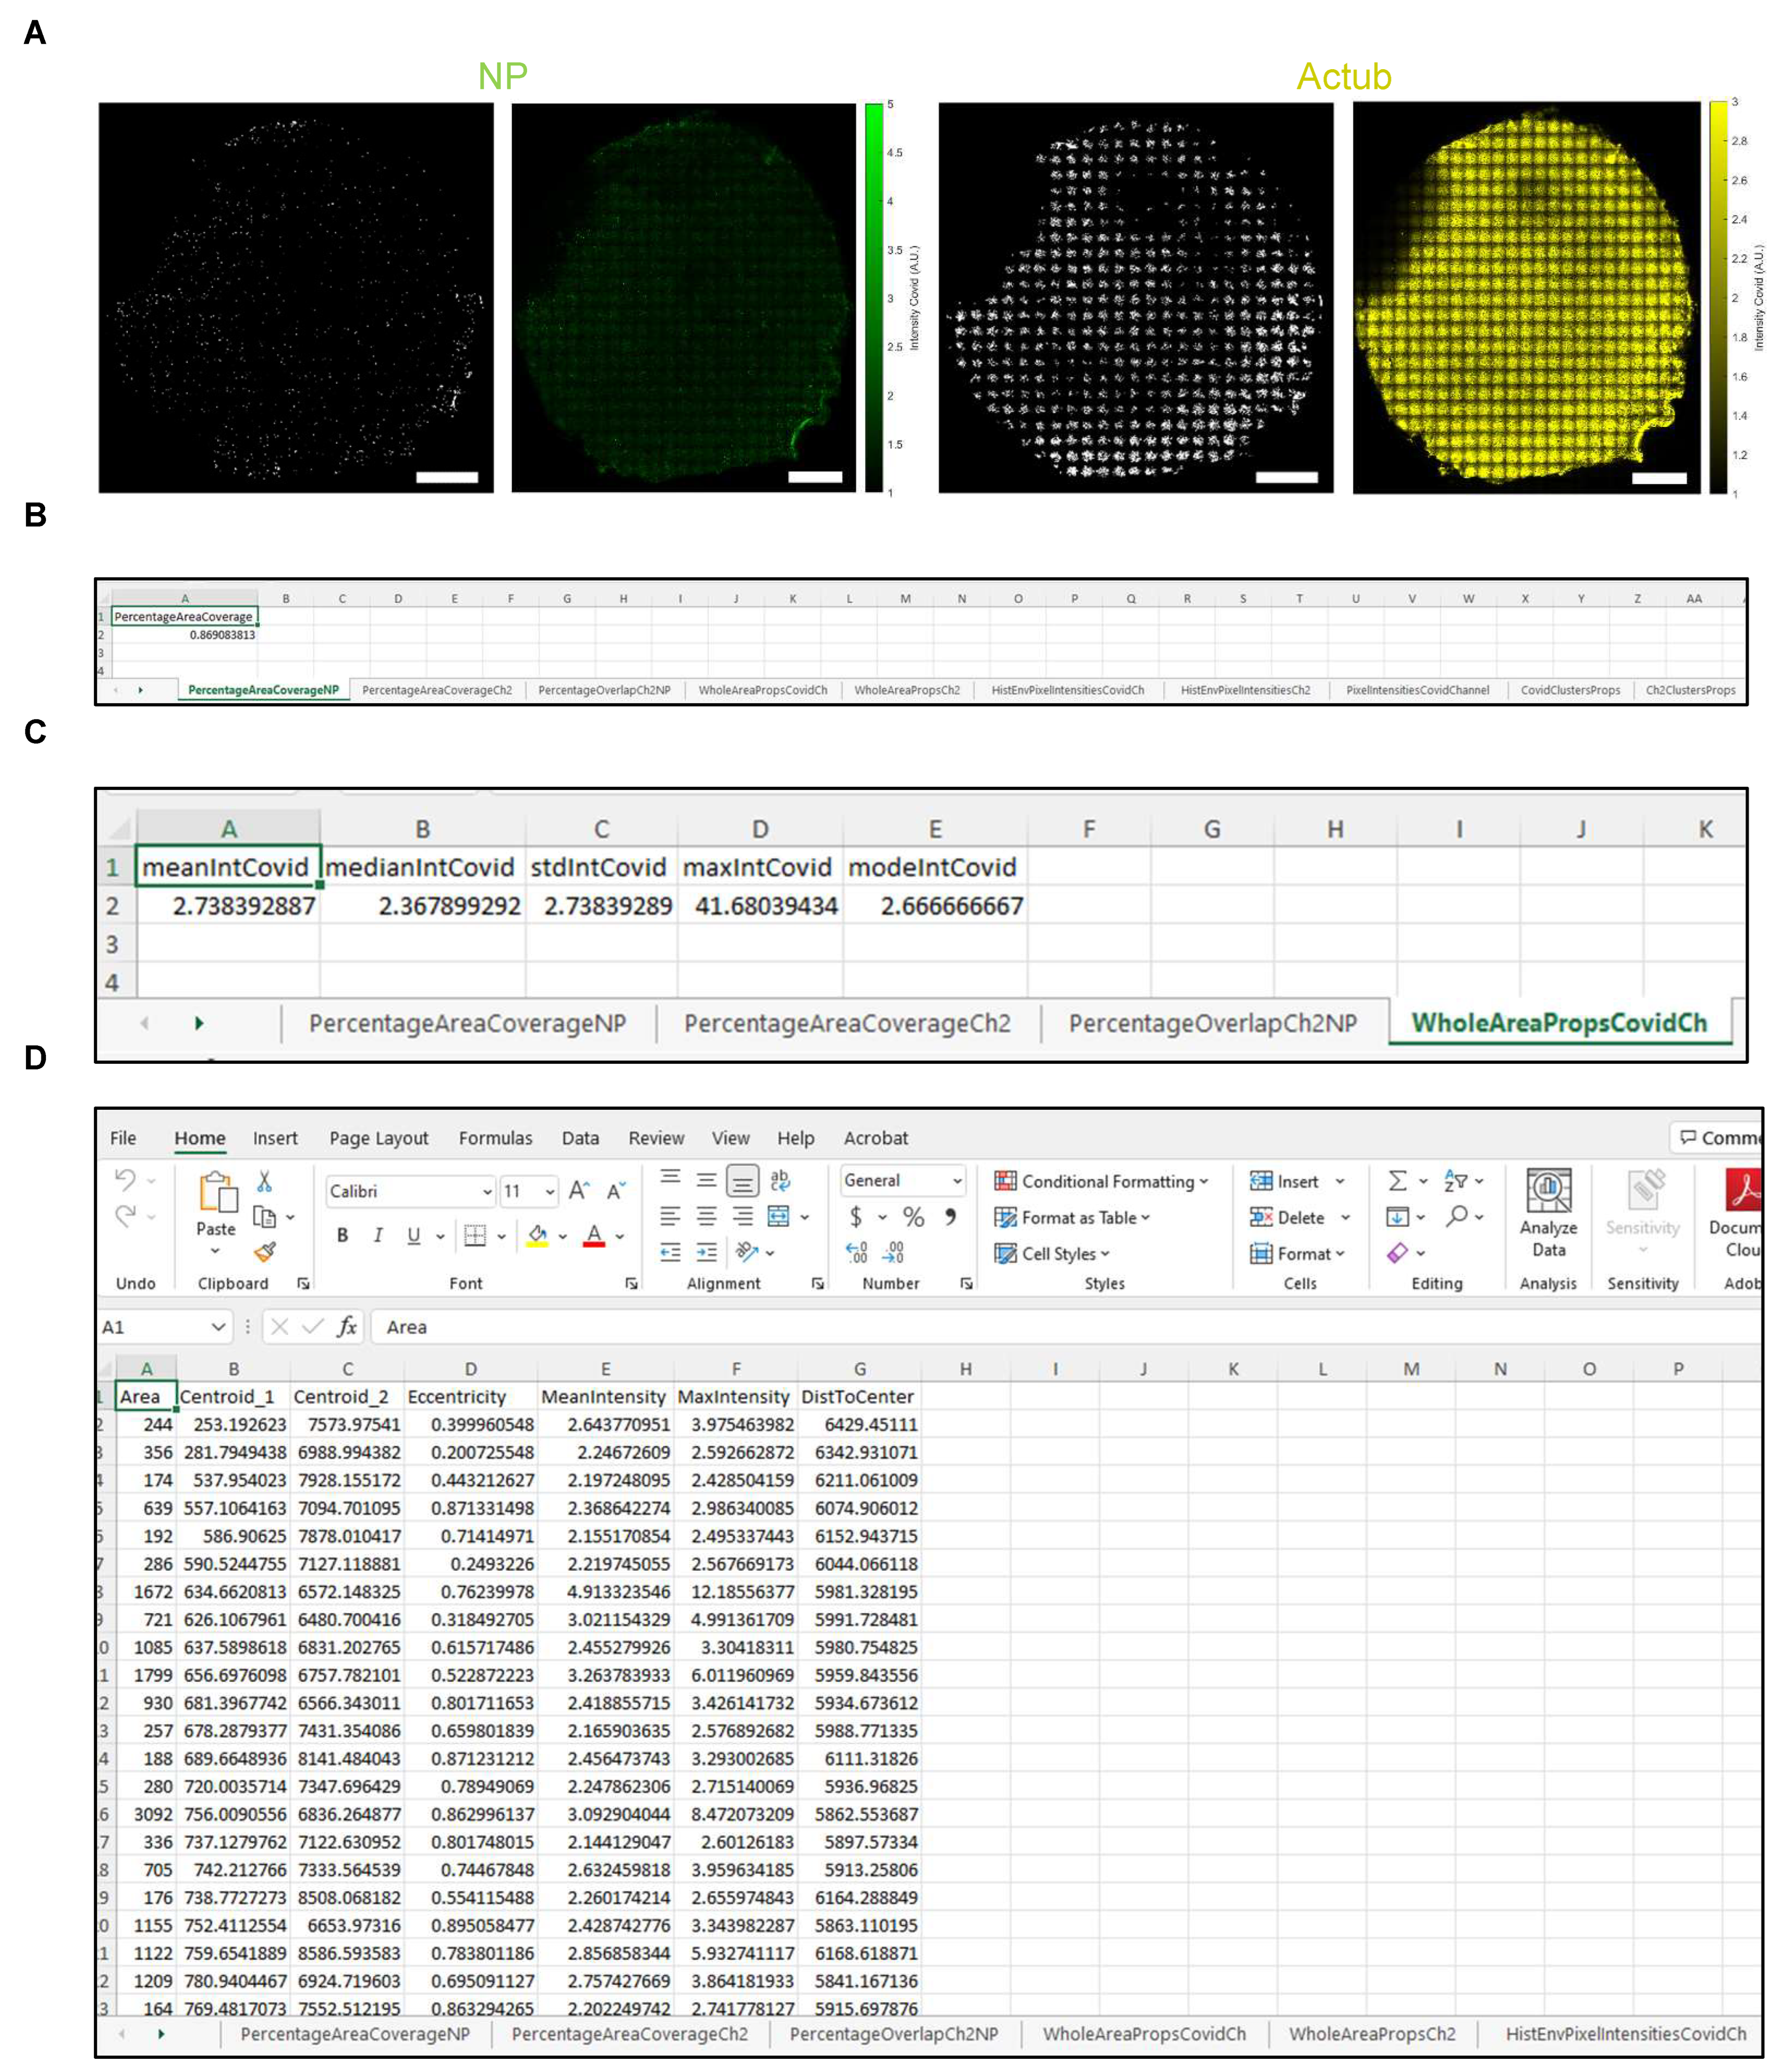Click the Wrap Text icon
Screen dimensions: 1779x2072
coord(780,1181)
